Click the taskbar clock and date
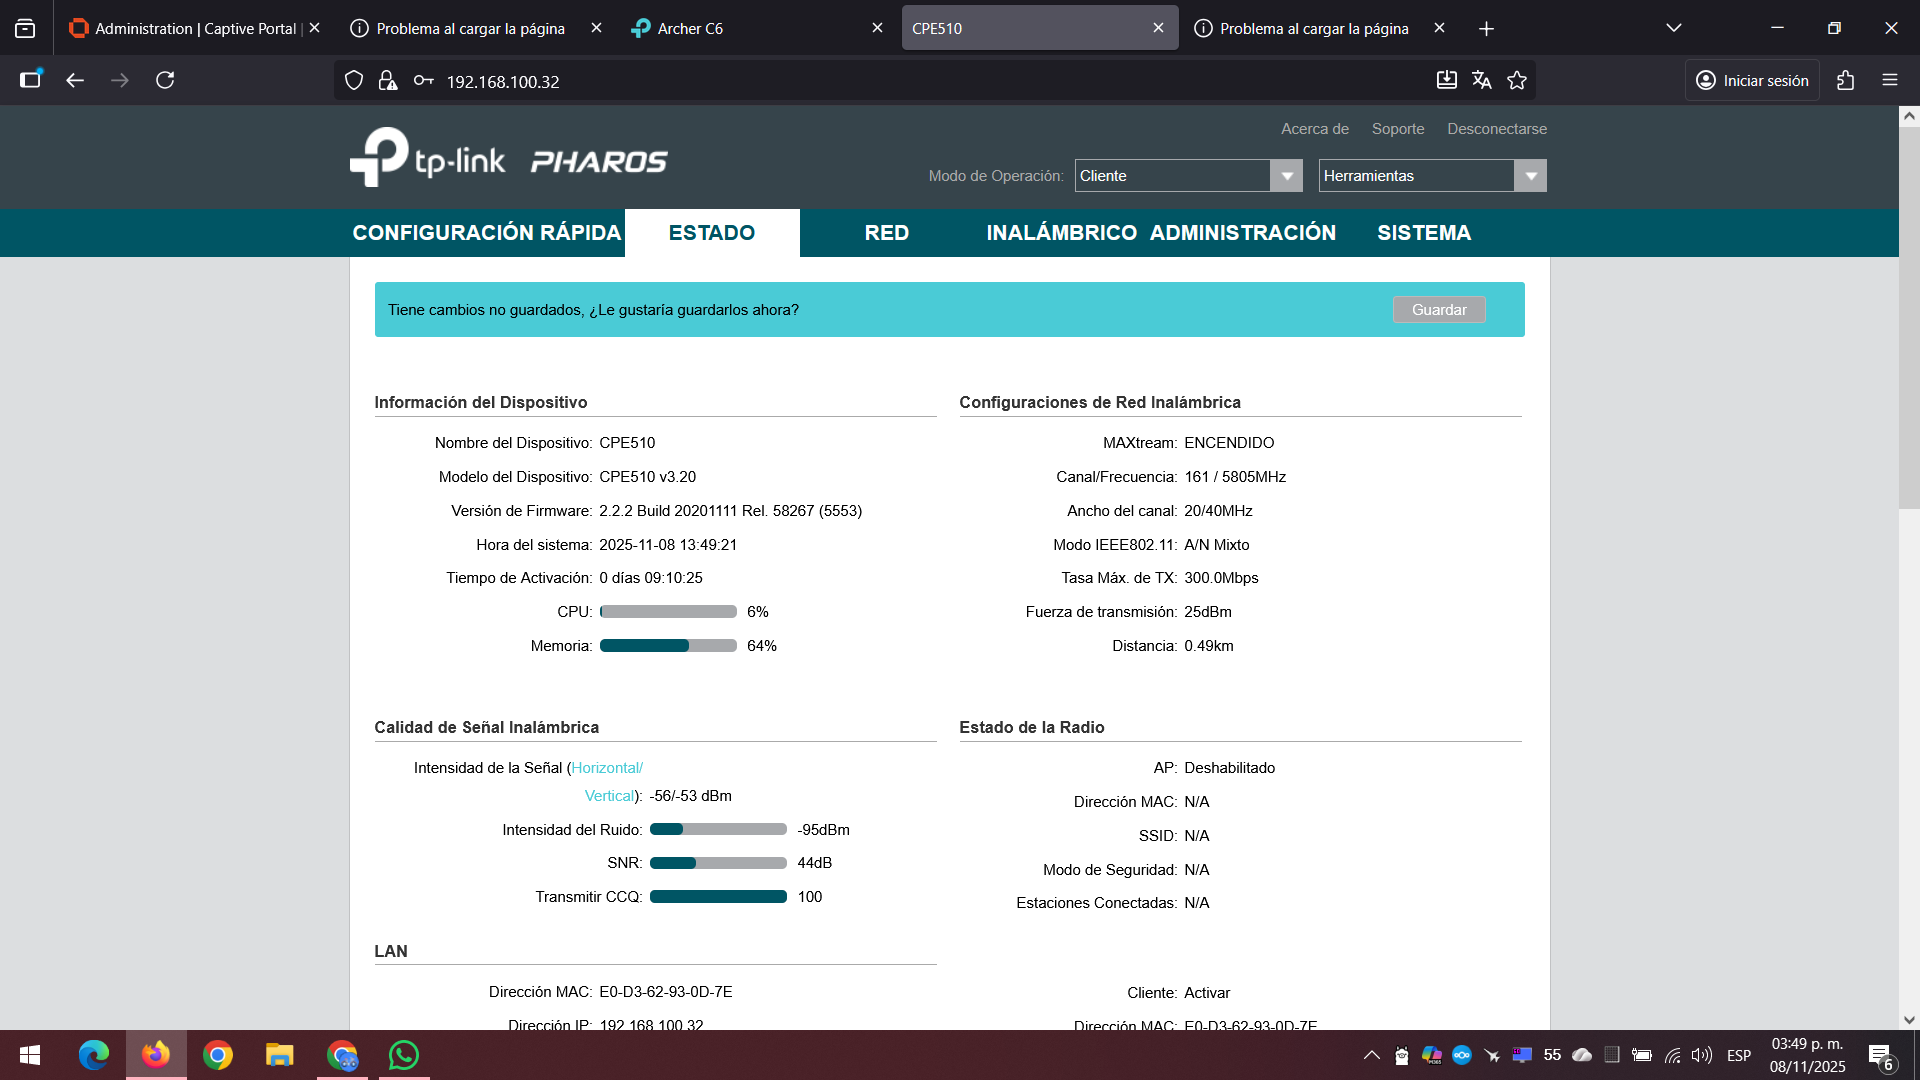The image size is (1920, 1080). [1807, 1055]
